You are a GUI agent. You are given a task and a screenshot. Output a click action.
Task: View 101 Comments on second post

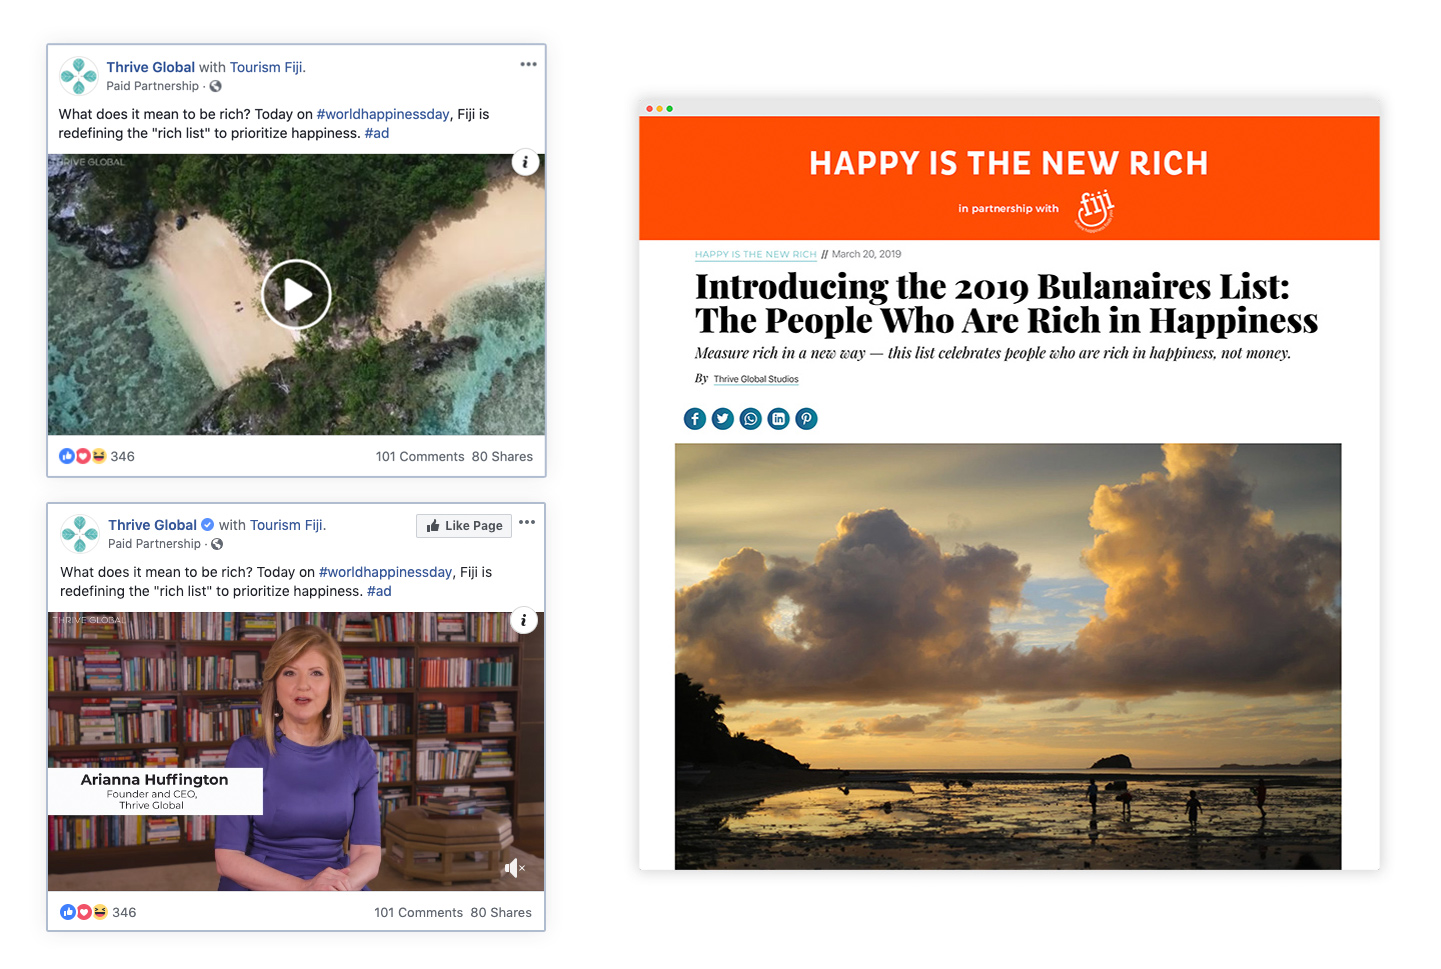coord(418,912)
